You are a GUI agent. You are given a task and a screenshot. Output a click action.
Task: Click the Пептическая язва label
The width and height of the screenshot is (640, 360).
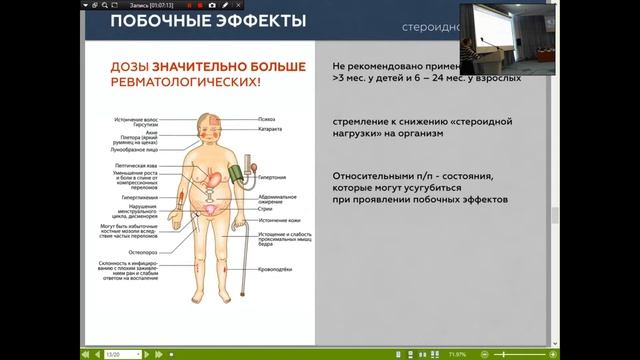tap(136, 166)
